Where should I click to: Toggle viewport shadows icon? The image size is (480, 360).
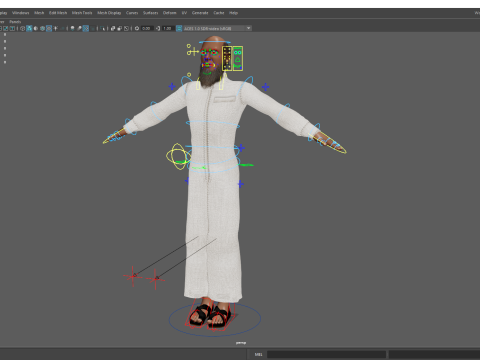tap(62, 28)
